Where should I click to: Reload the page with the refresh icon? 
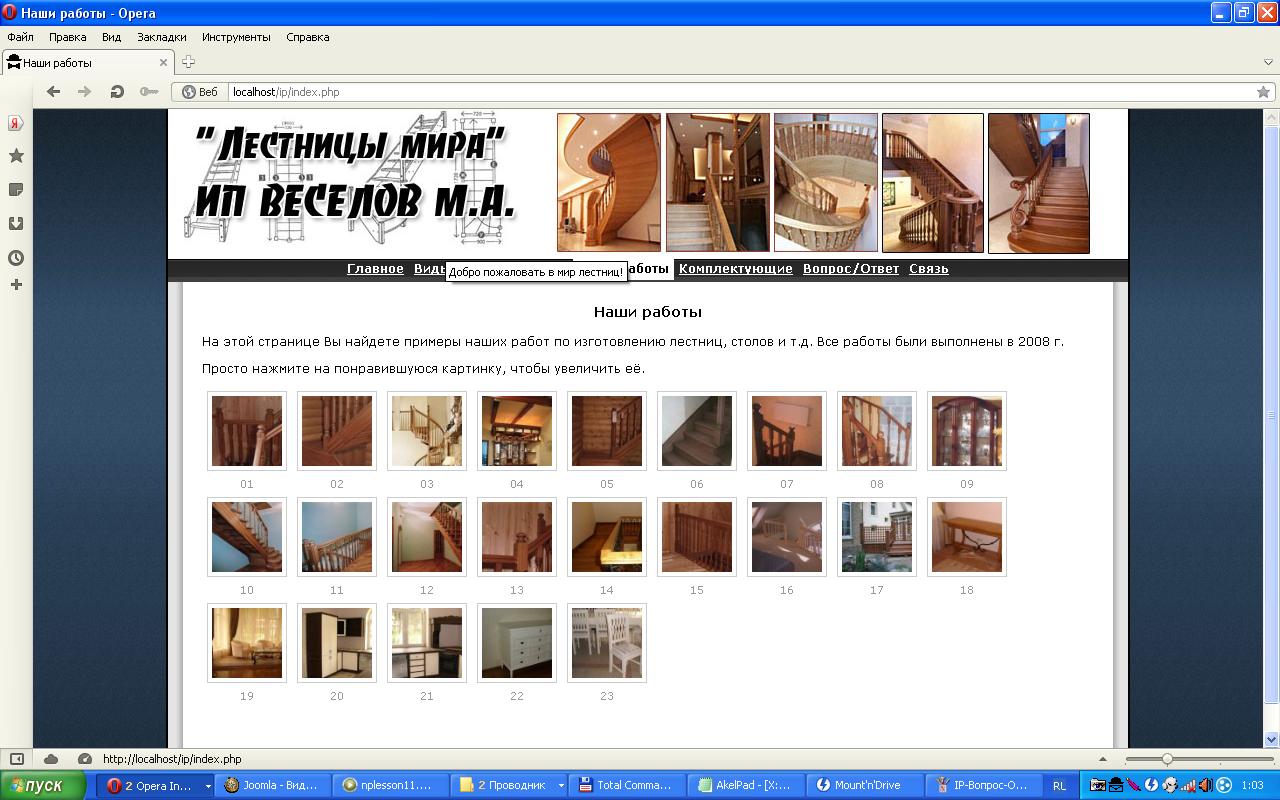click(x=117, y=92)
